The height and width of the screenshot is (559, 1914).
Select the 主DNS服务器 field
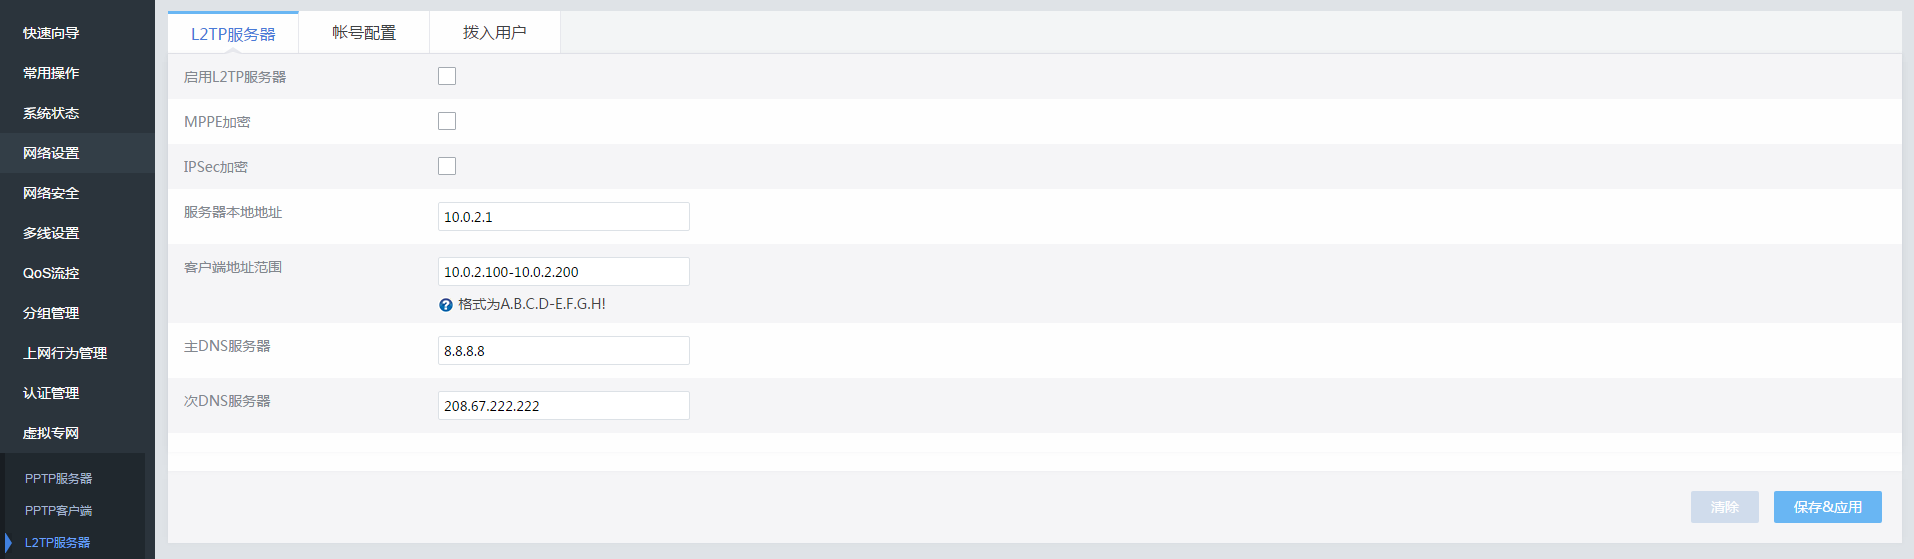(x=563, y=351)
